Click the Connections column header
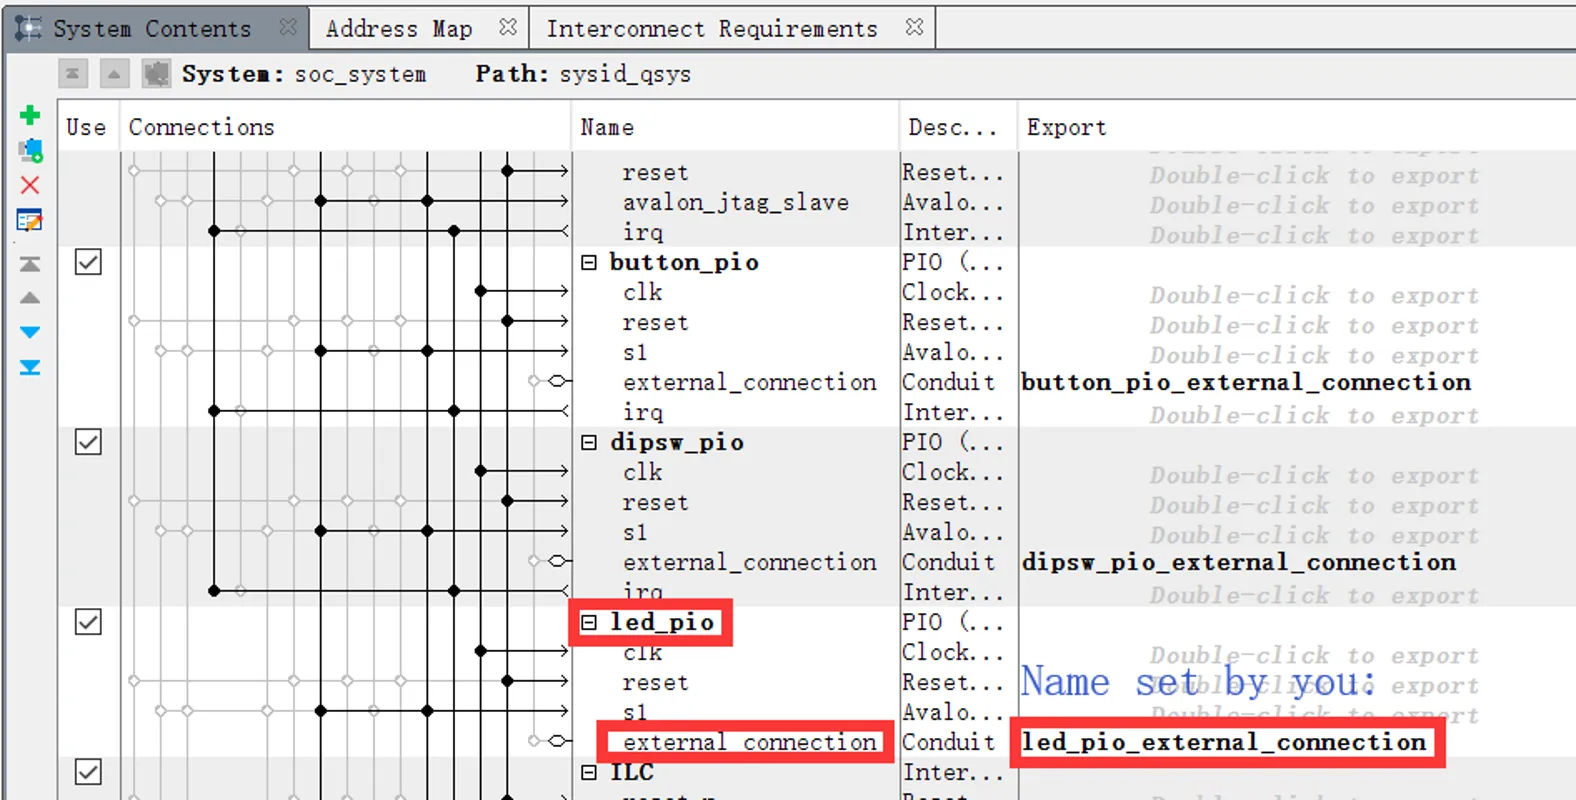1576x800 pixels. click(201, 127)
